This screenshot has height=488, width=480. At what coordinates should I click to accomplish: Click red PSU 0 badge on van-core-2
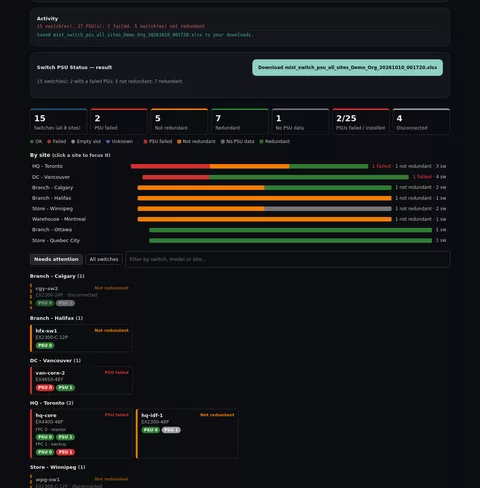[45, 388]
